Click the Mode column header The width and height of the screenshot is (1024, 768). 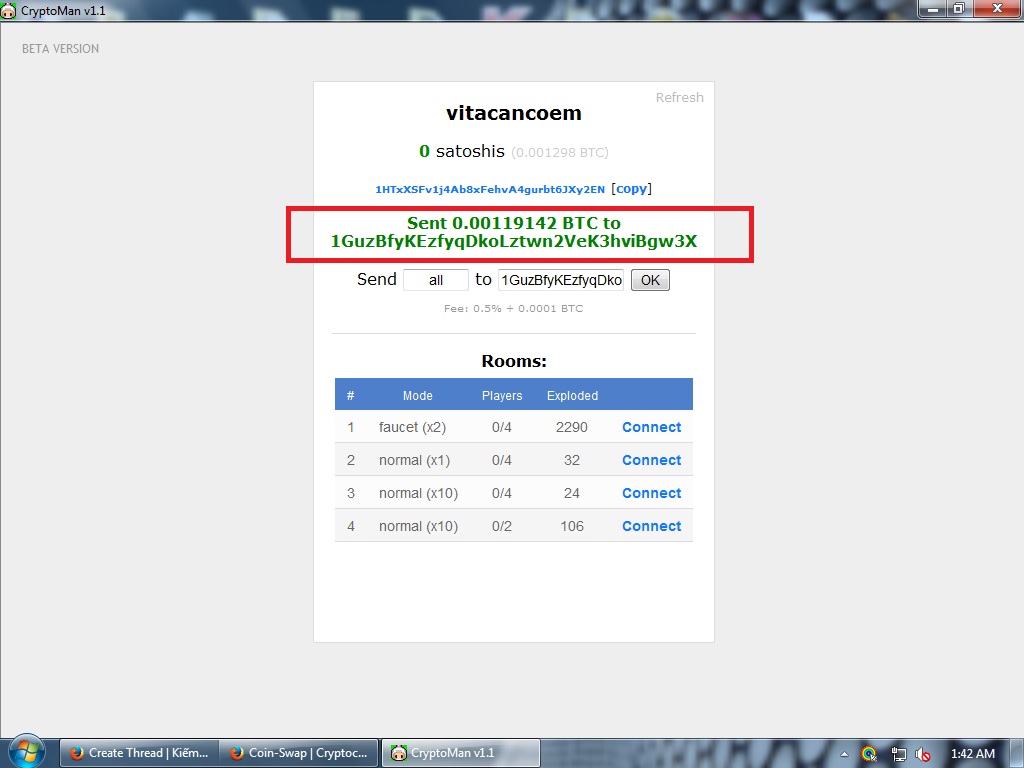(417, 396)
